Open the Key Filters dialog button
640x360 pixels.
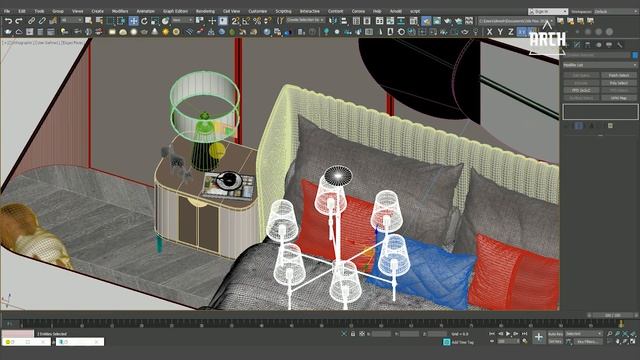(x=588, y=342)
